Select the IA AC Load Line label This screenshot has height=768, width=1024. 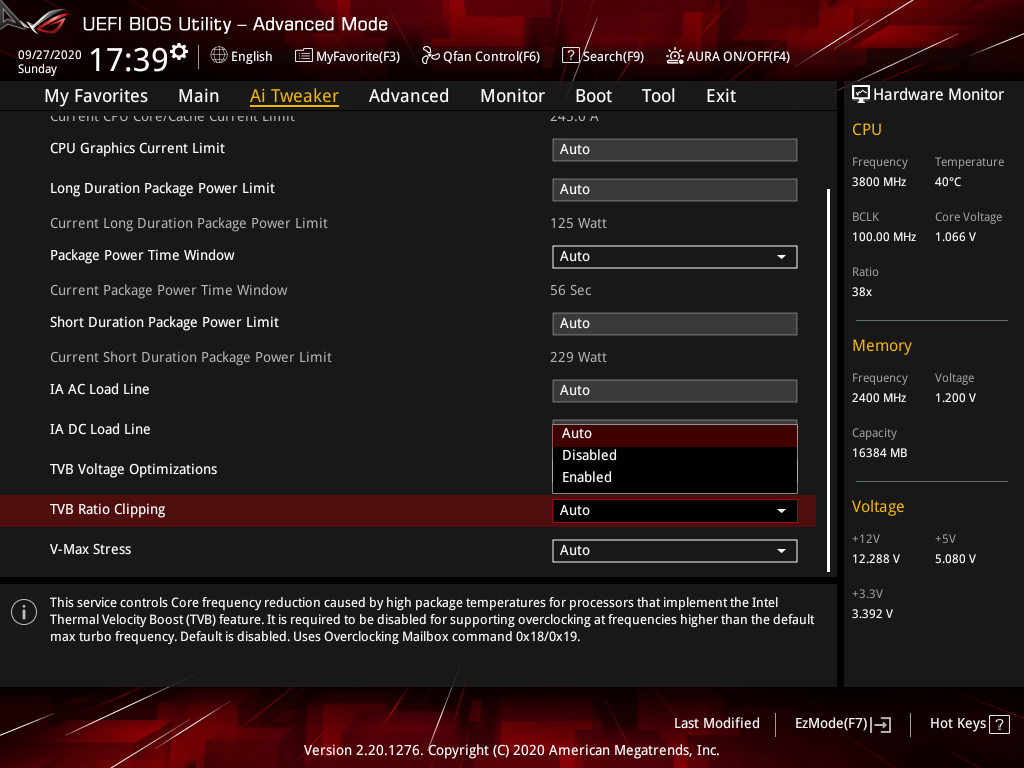pos(100,389)
